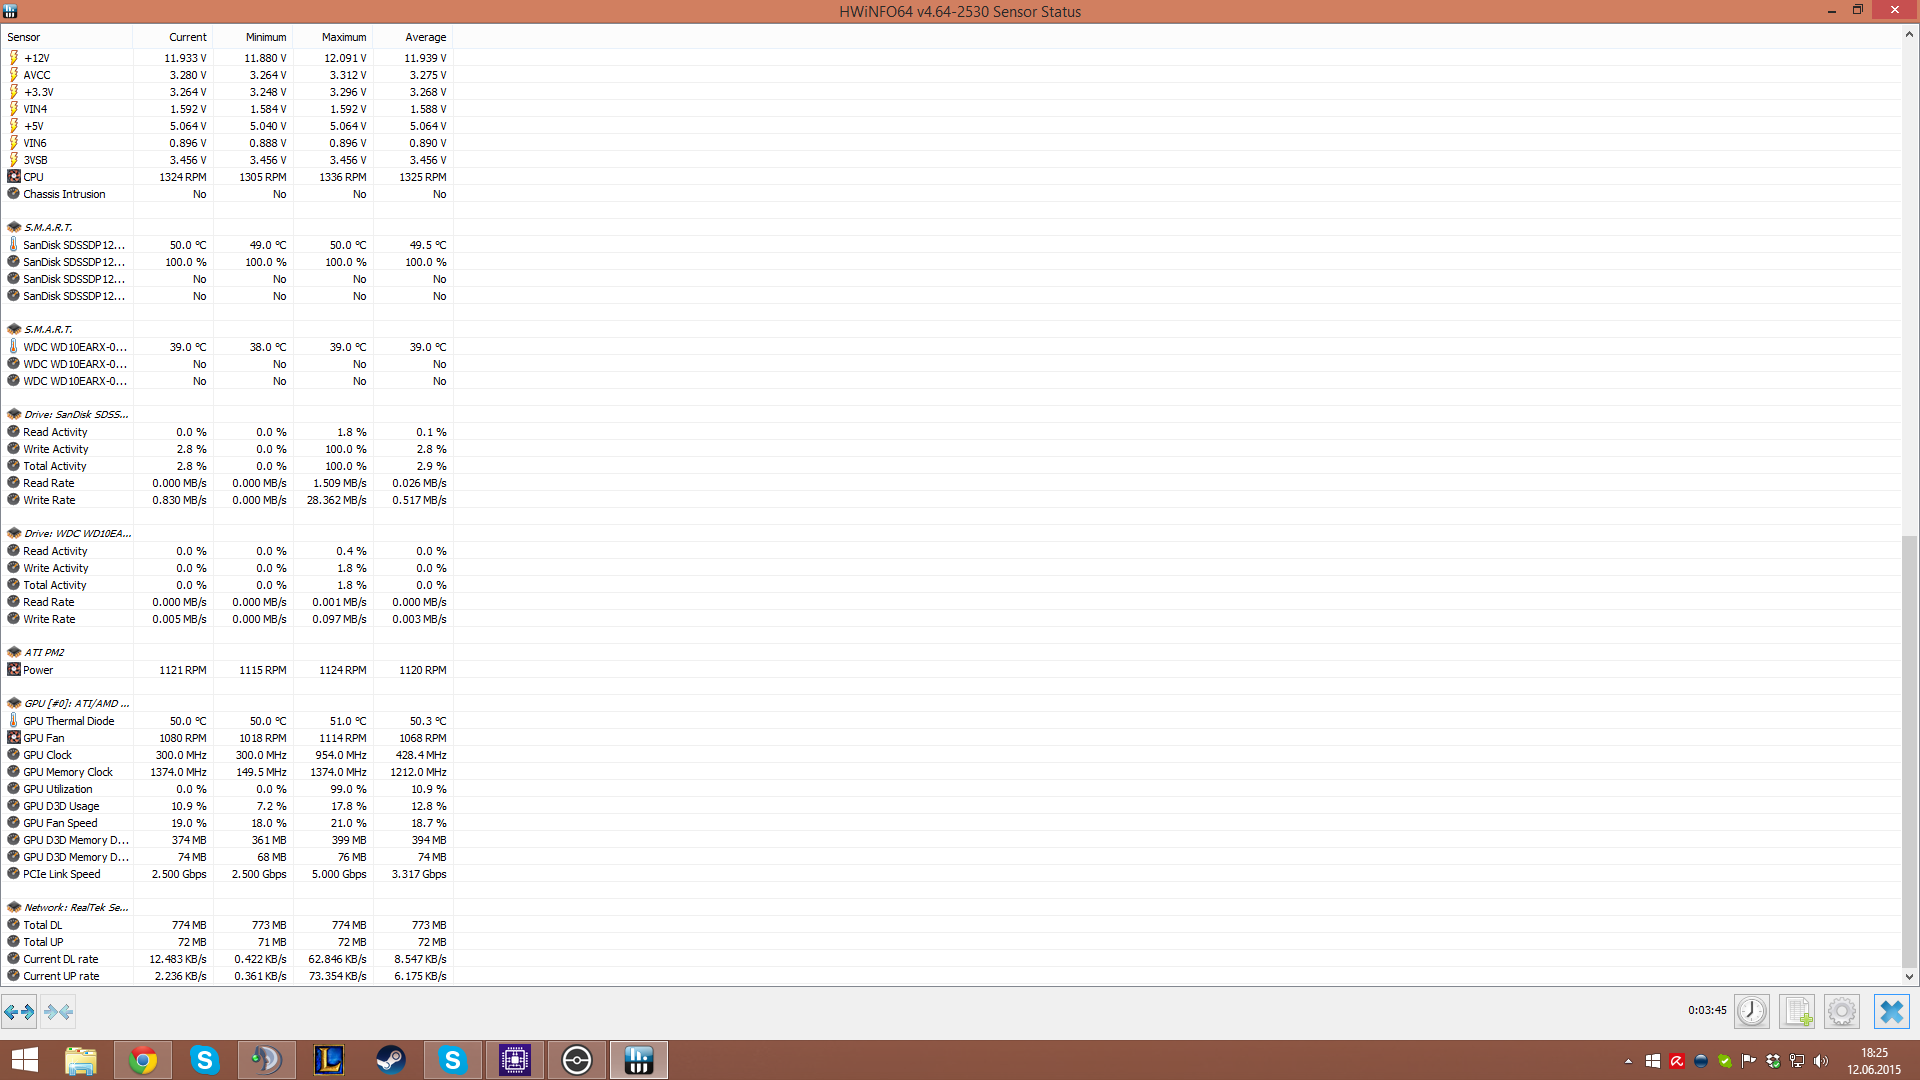Click the shrink columns inward arrows button

coord(58,1012)
